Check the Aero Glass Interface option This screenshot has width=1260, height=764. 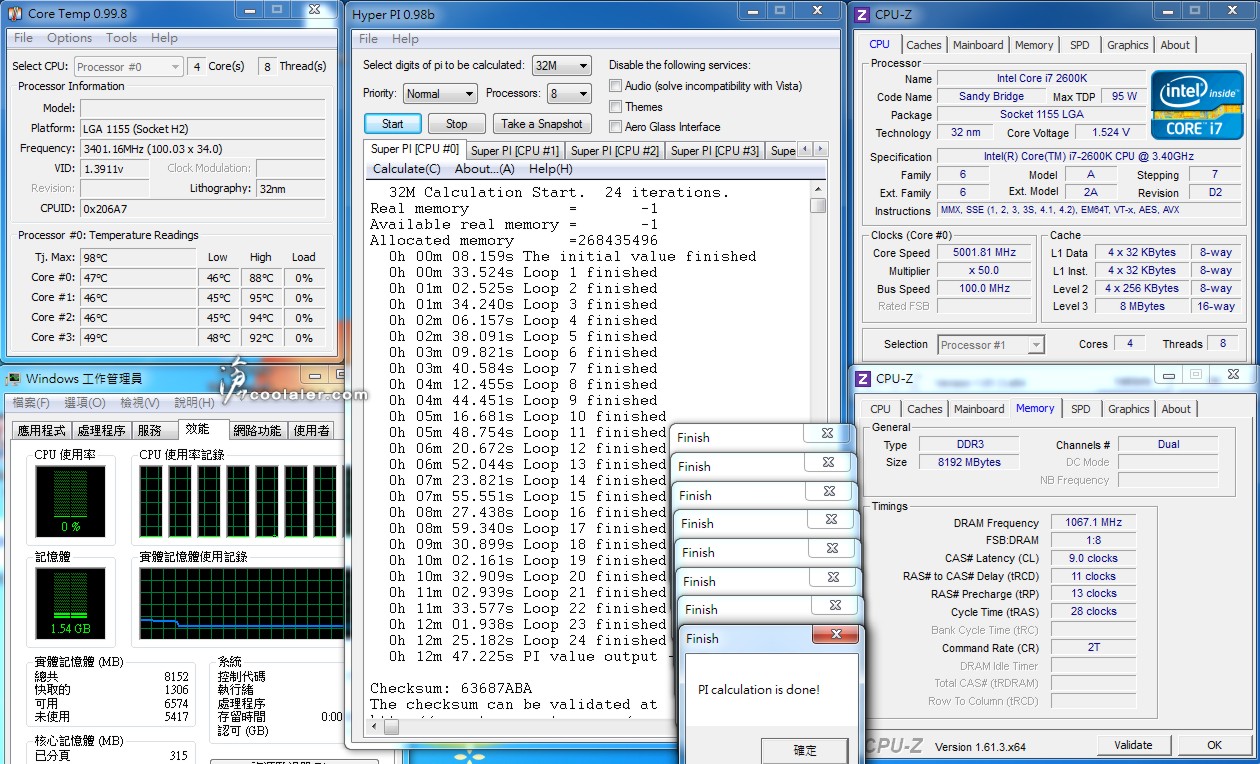(x=616, y=127)
